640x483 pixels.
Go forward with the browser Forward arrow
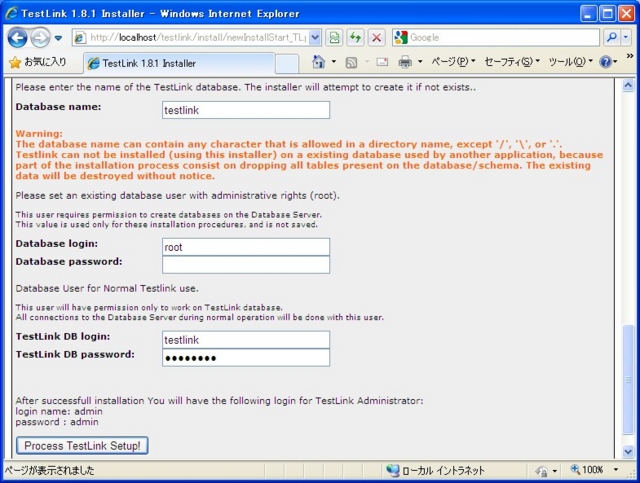pyautogui.click(x=40, y=38)
